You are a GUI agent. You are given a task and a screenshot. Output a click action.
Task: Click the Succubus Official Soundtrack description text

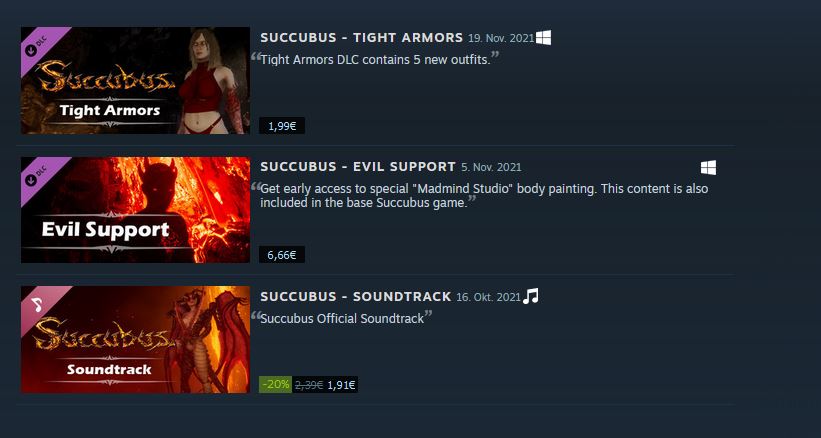click(341, 319)
